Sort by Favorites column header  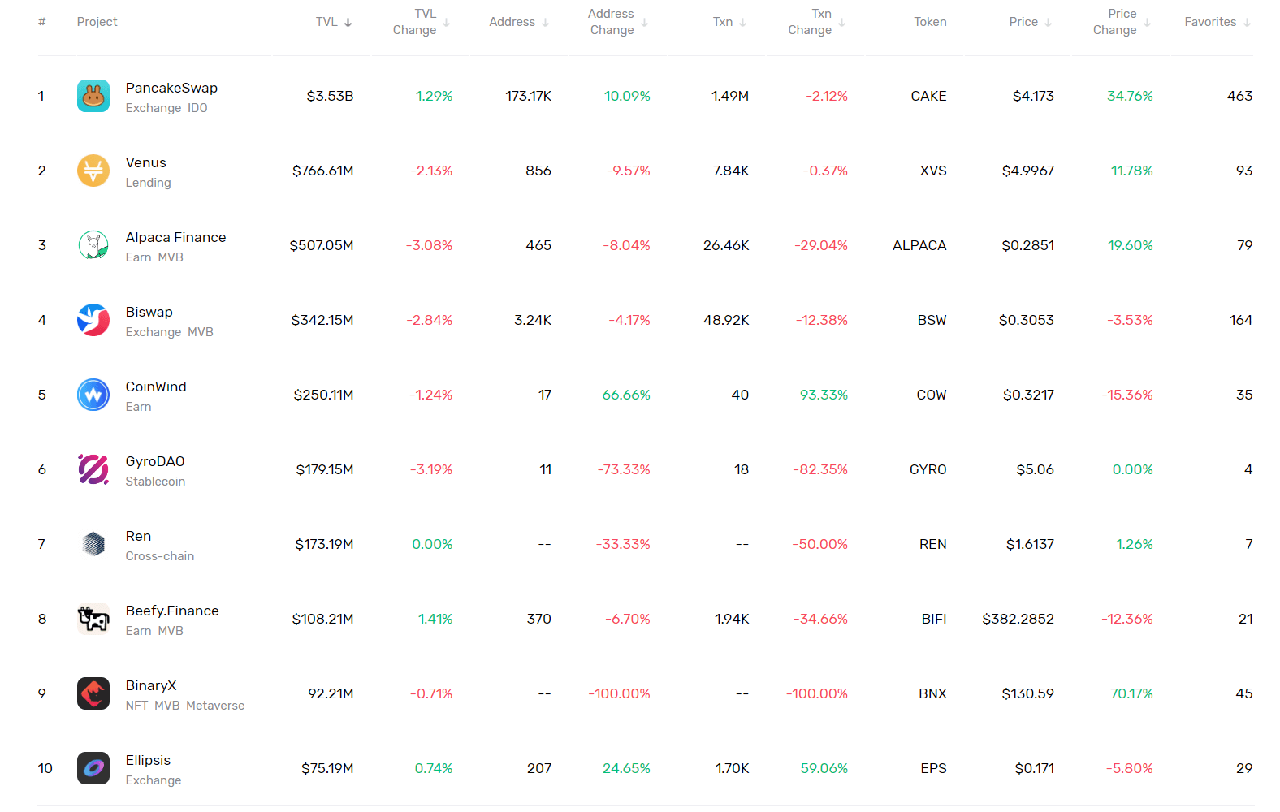click(1218, 22)
